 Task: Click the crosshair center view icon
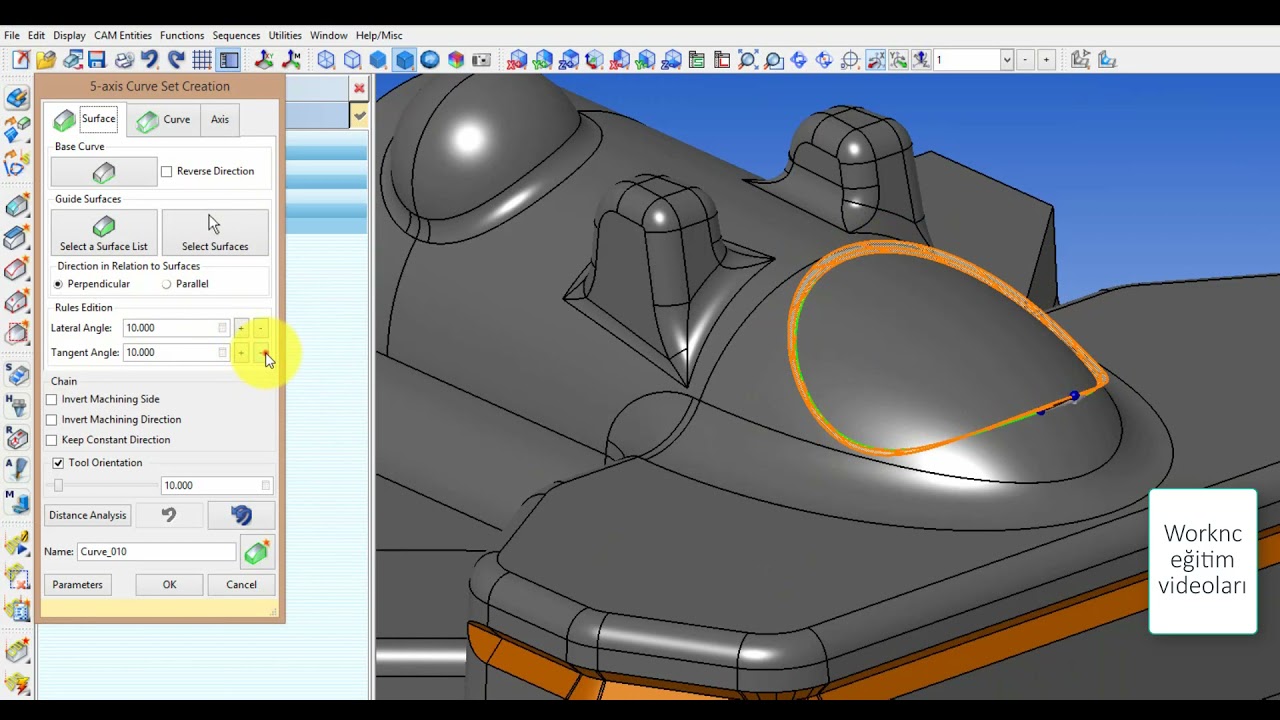click(850, 60)
